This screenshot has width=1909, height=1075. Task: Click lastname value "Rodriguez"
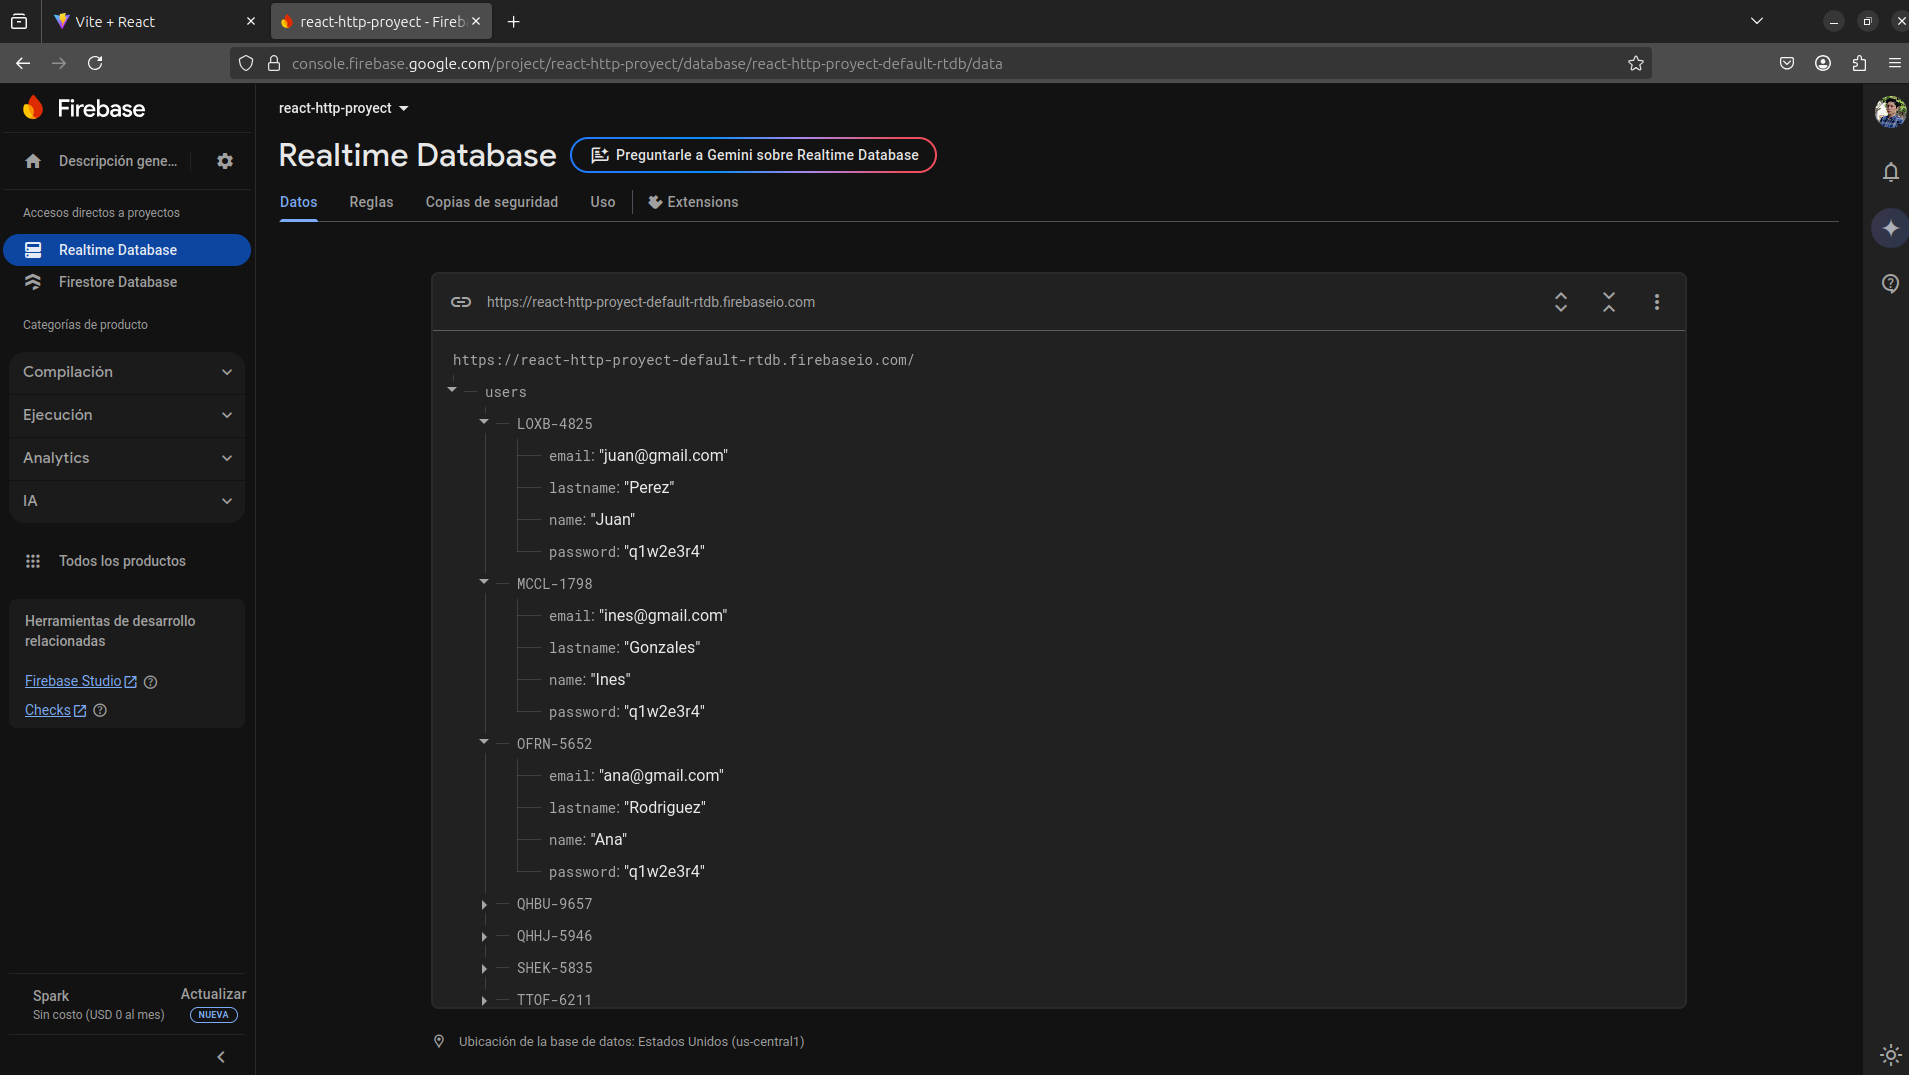[x=665, y=808]
